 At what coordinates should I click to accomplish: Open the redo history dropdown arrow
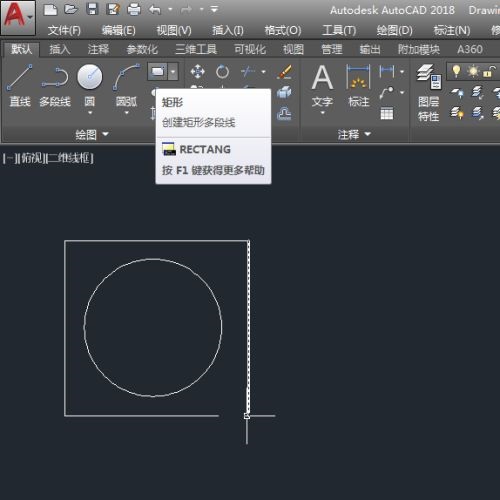(201, 9)
